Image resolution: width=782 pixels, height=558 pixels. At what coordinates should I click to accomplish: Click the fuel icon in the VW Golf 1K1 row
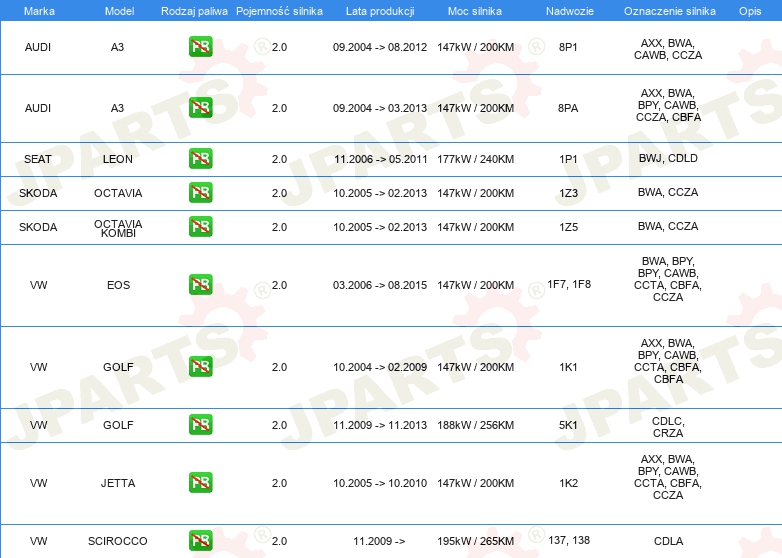tap(200, 367)
